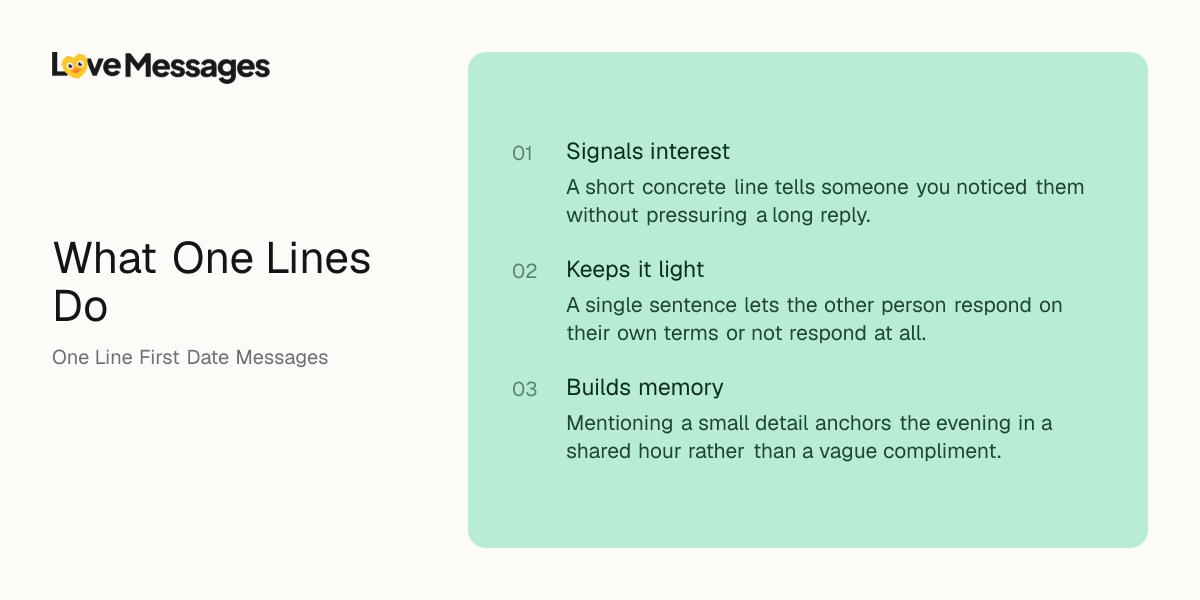This screenshot has width=1200, height=600.
Task: Click the Love Messages logo
Action: (x=161, y=67)
